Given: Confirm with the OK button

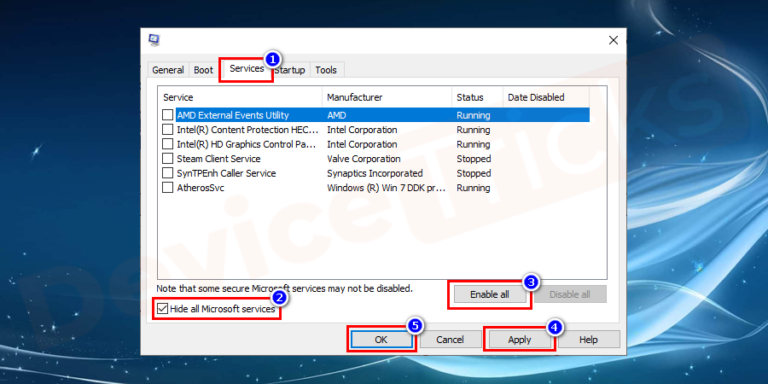Looking at the screenshot, I should click(381, 339).
